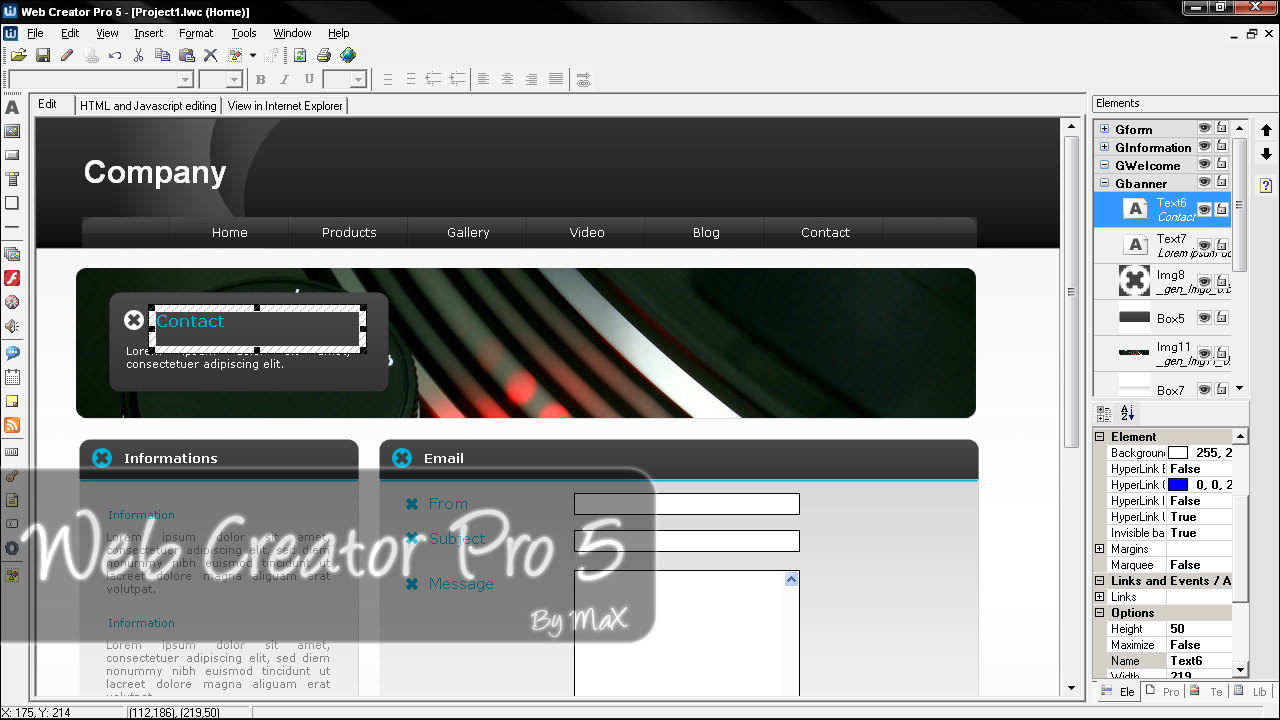
Task: Toggle visibility eye for Gbanner group
Action: [1204, 183]
